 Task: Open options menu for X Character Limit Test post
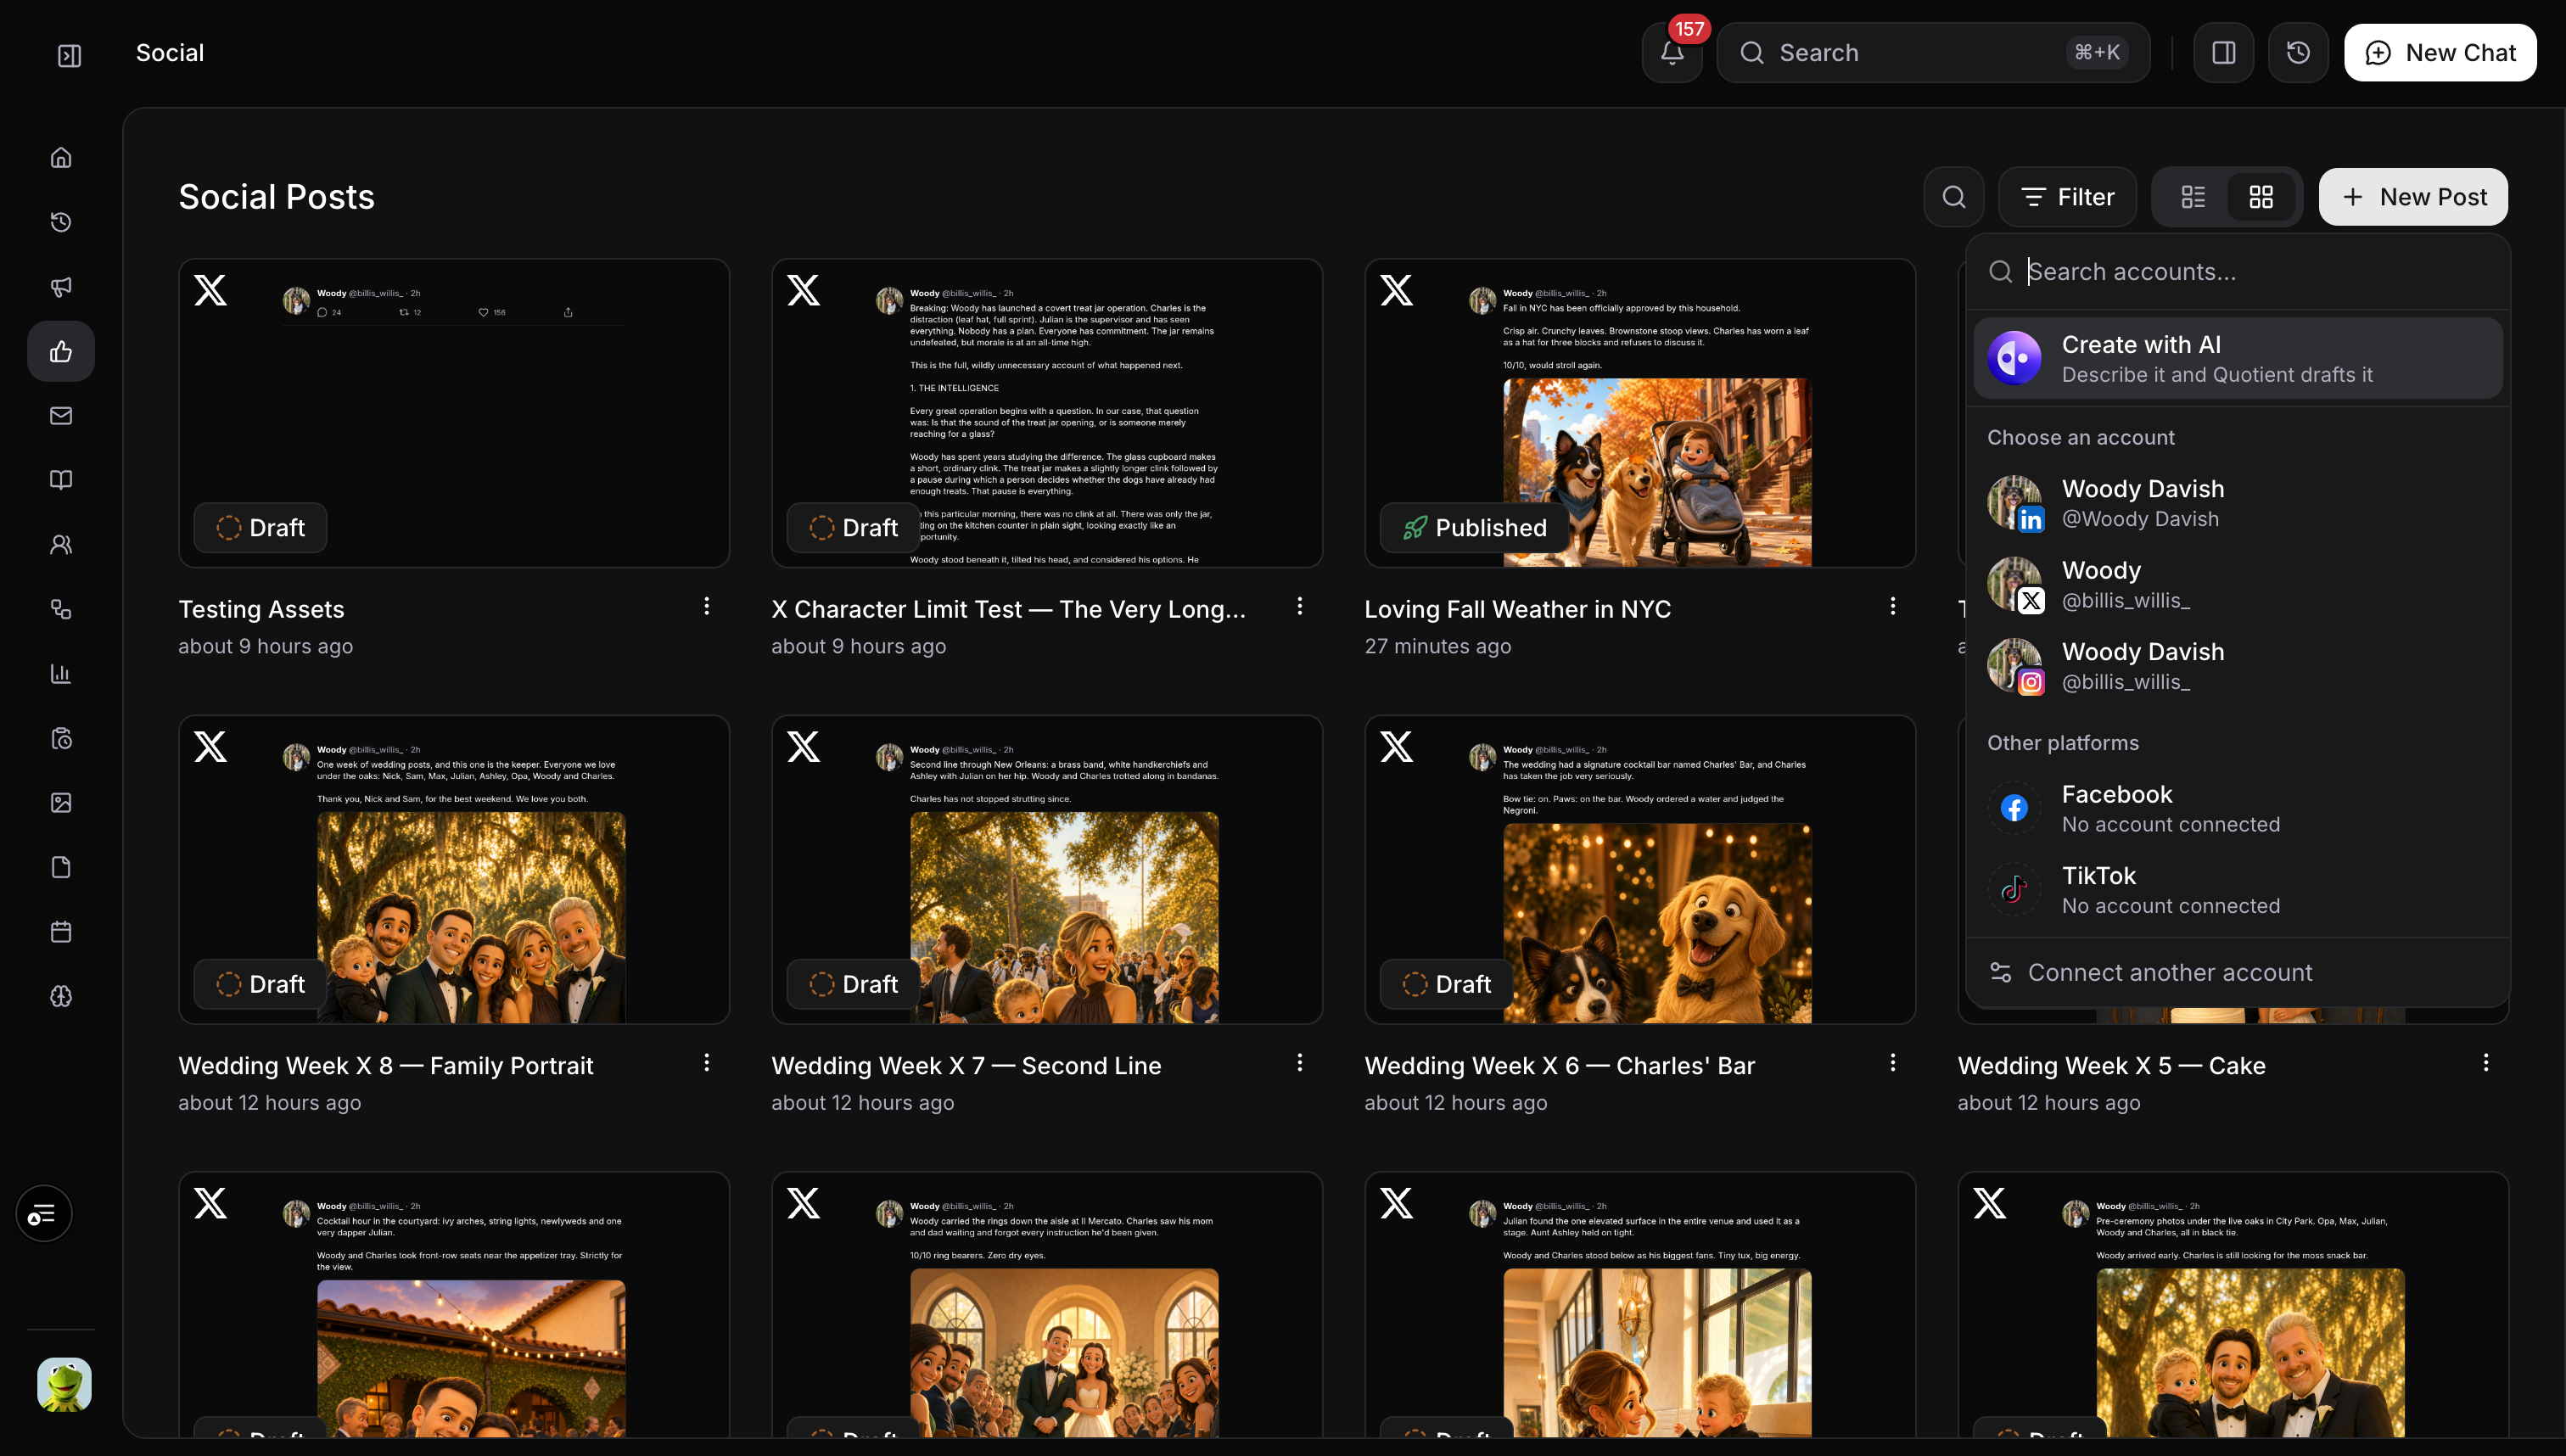pyautogui.click(x=1299, y=606)
